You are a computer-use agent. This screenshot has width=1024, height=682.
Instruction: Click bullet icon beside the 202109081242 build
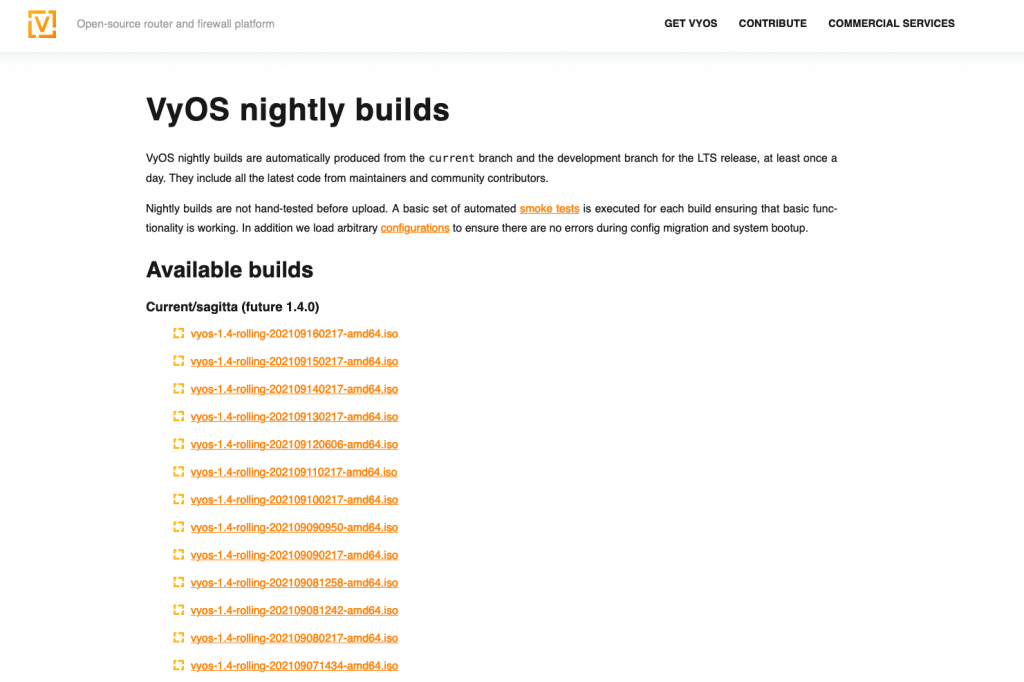(x=178, y=609)
